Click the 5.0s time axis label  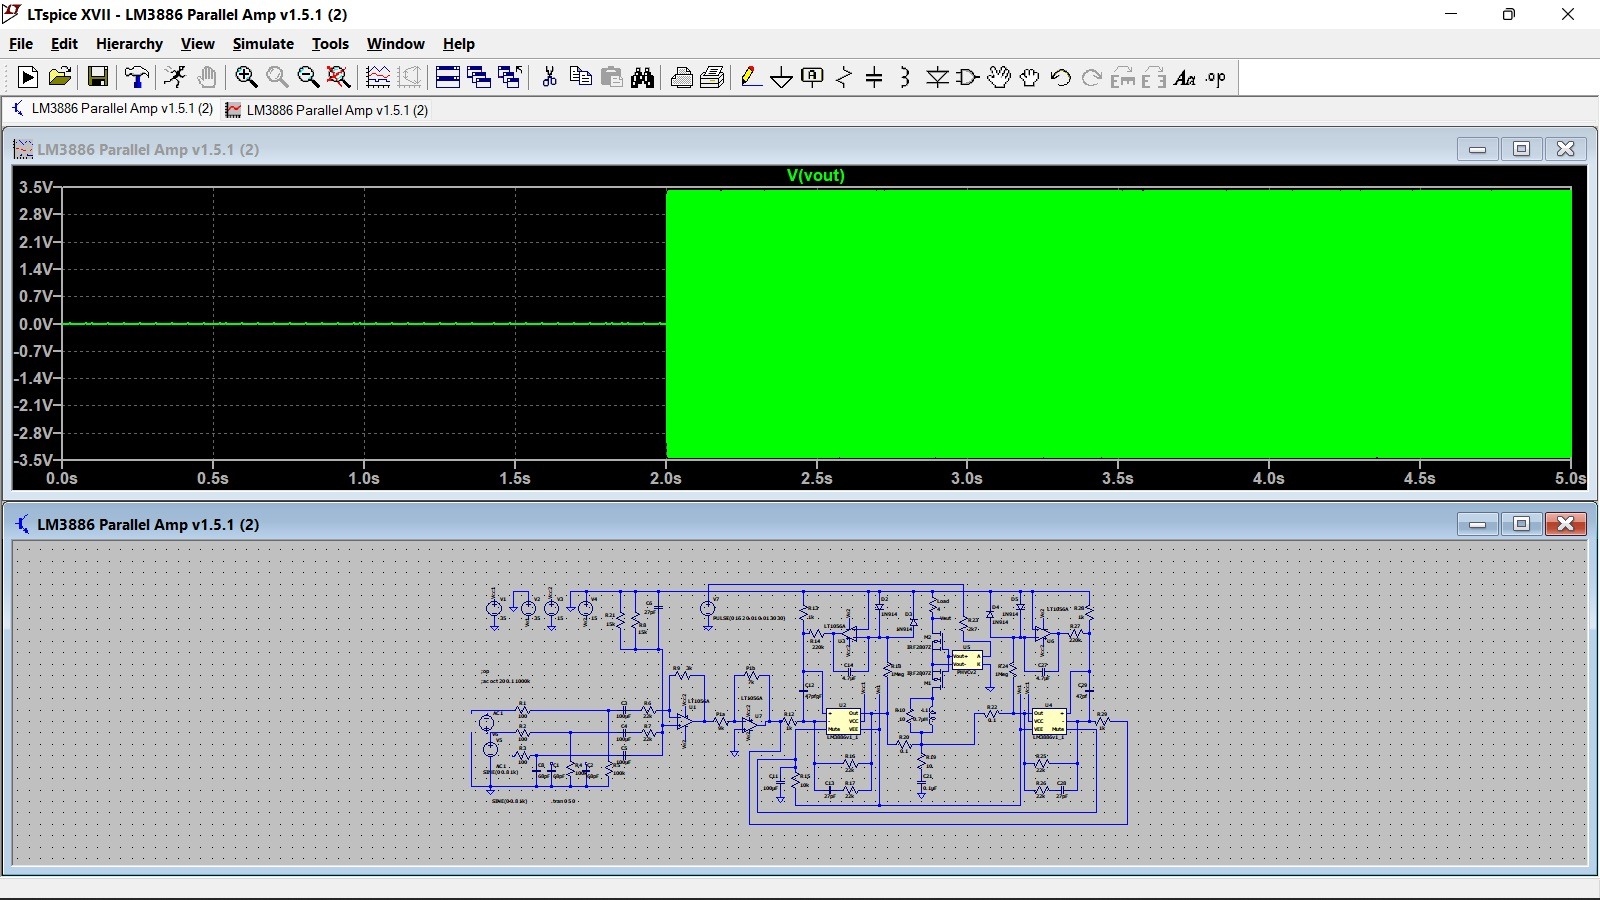[1571, 478]
